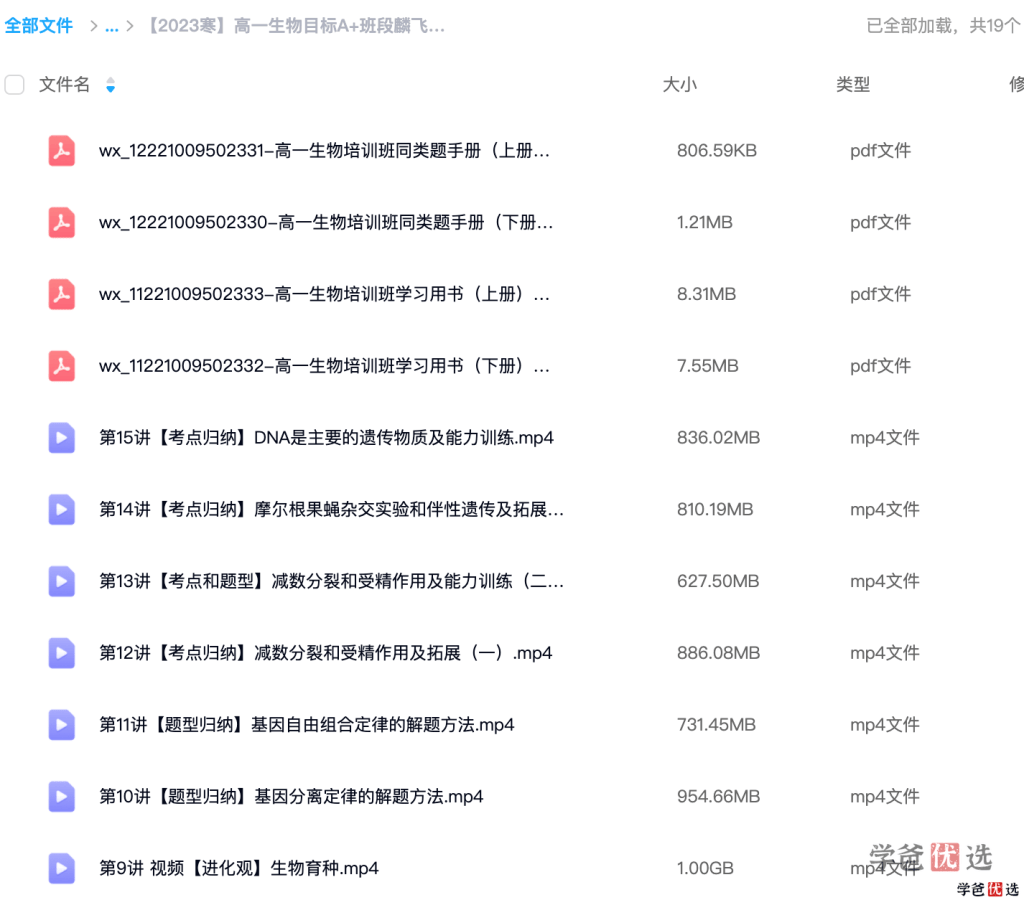Image resolution: width=1024 pixels, height=900 pixels.
Task: Click the size value 954.66MB
Action: (718, 797)
